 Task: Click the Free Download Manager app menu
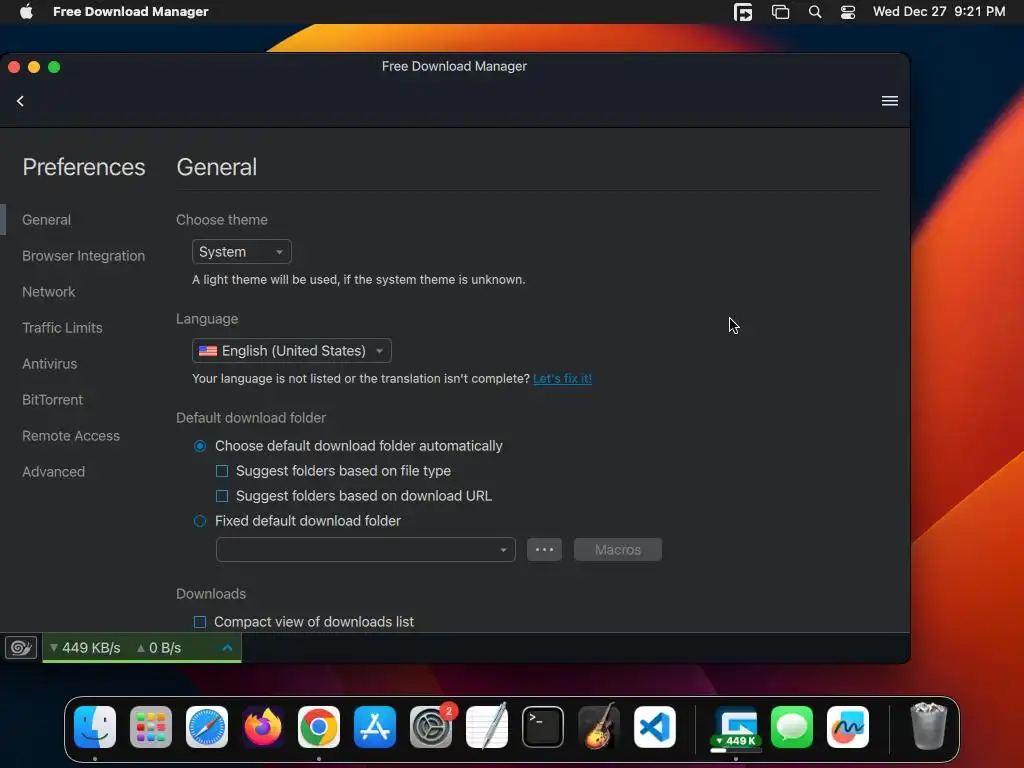pyautogui.click(x=131, y=12)
